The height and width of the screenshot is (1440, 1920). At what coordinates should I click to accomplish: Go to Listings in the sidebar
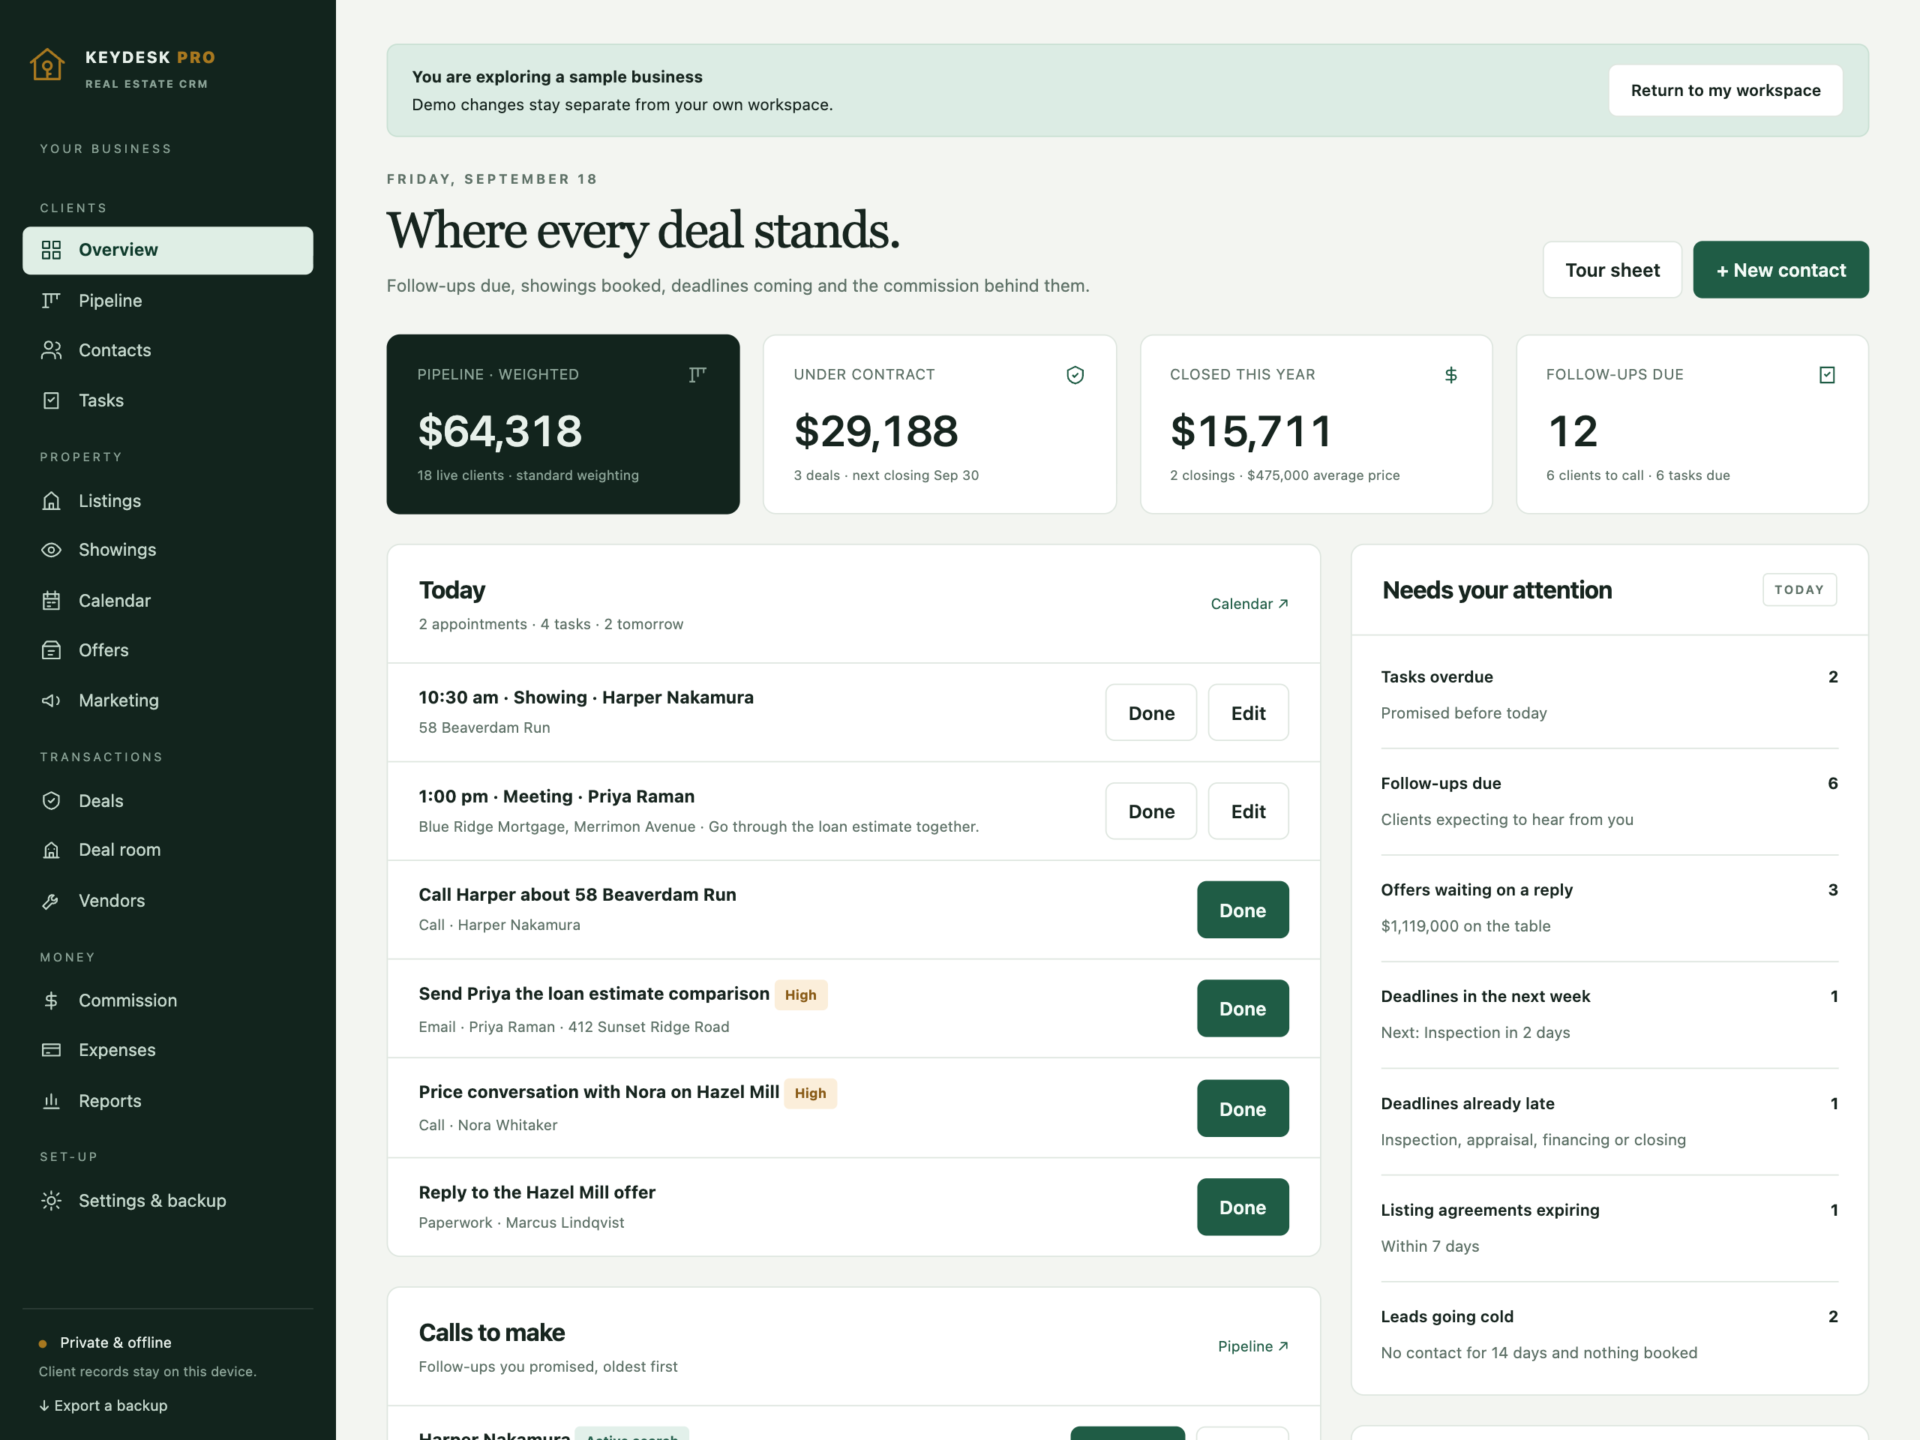(x=168, y=501)
